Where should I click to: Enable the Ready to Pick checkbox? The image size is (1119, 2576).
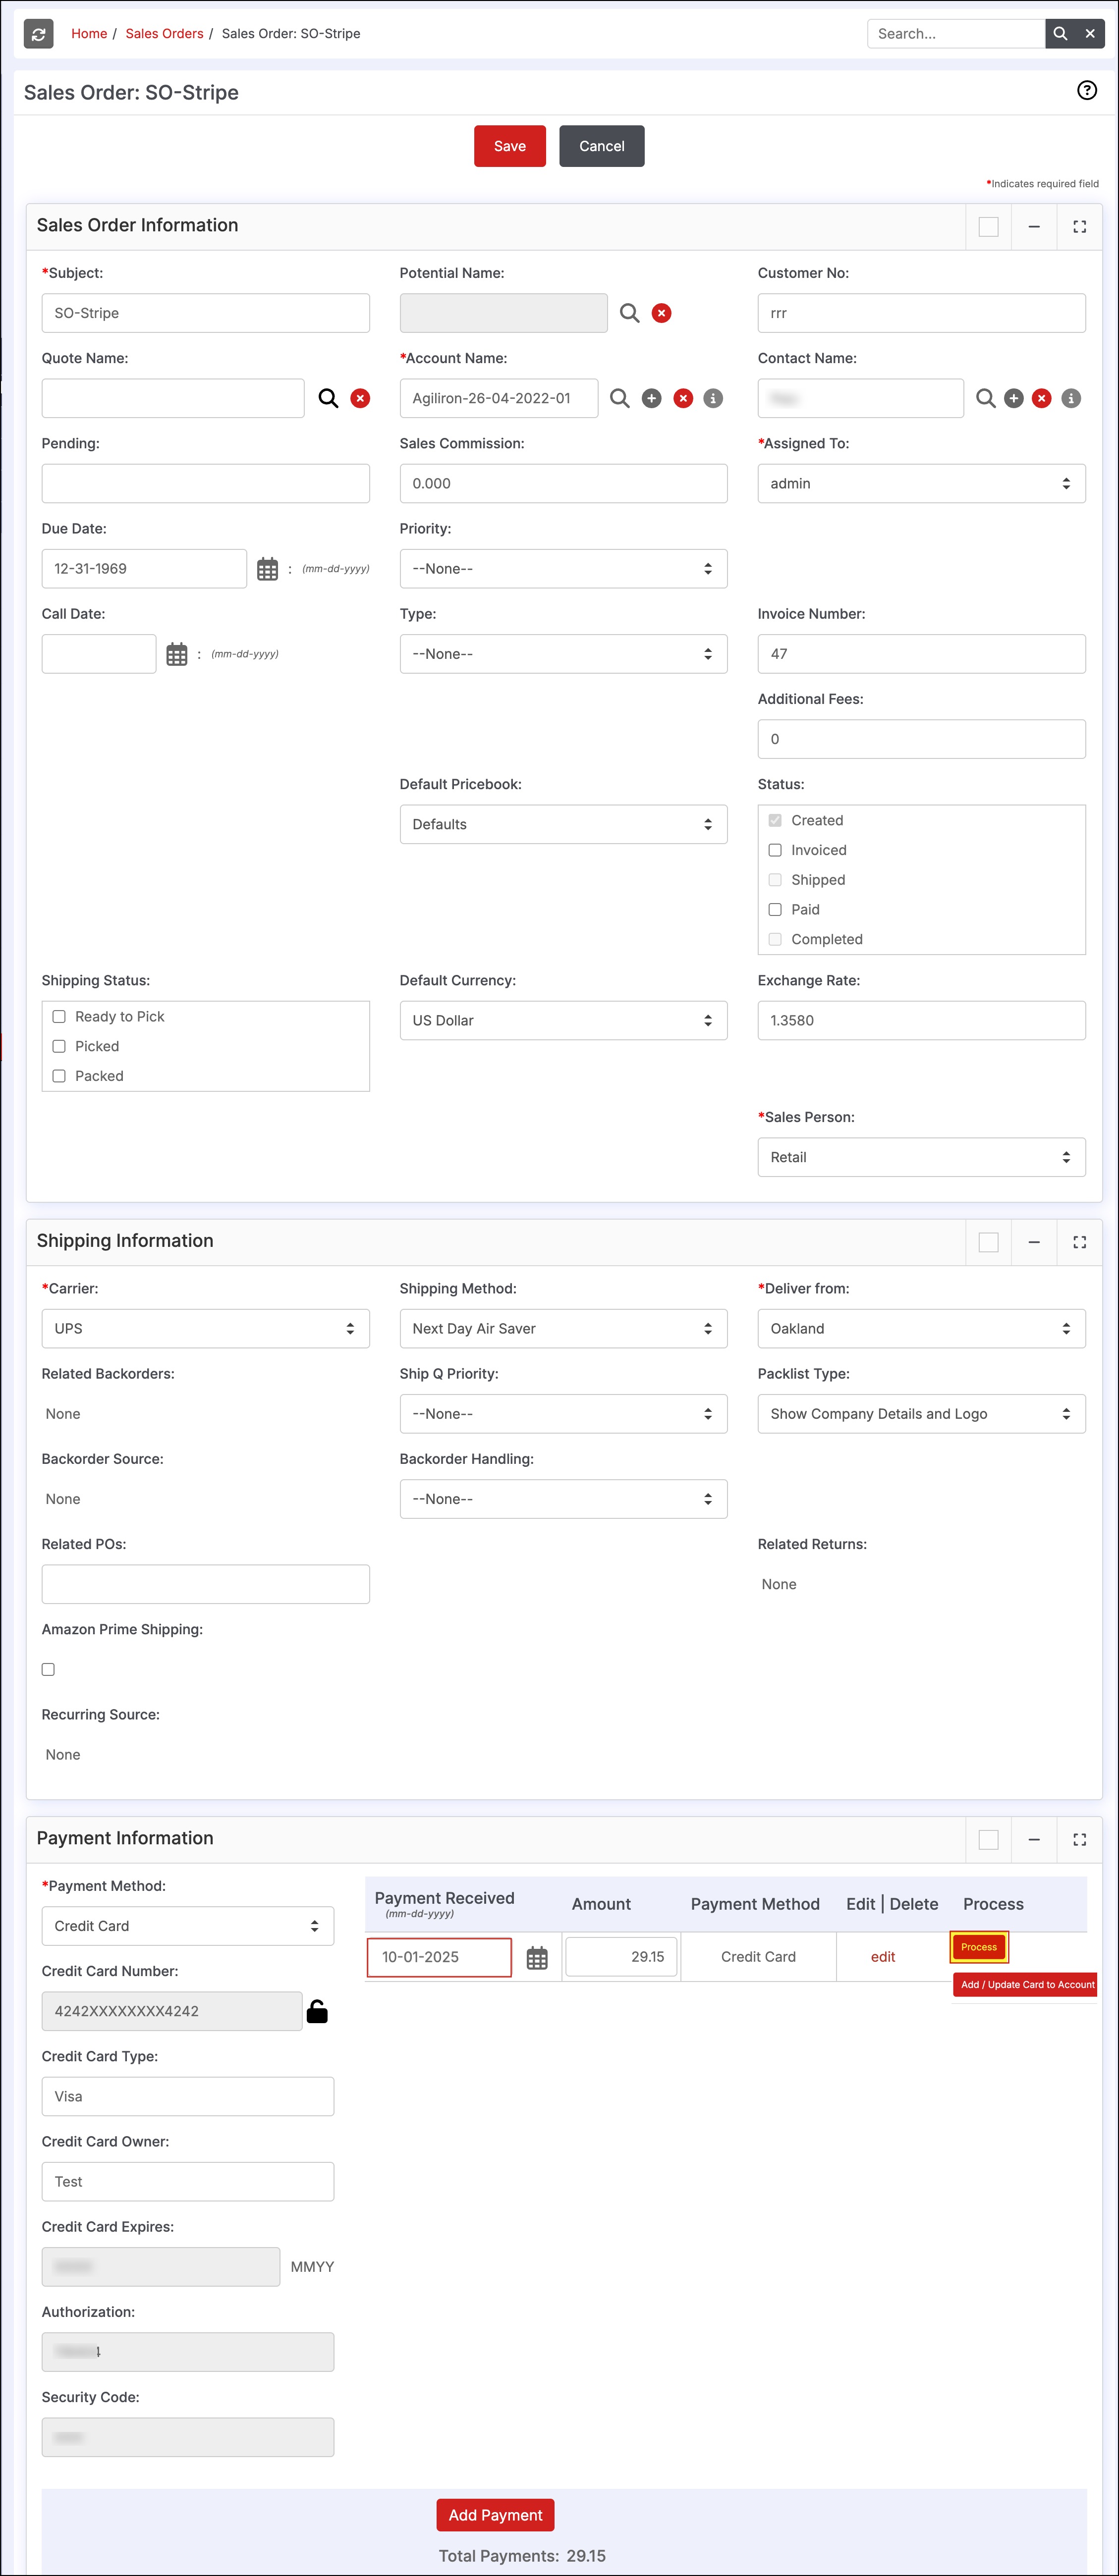coord(59,1016)
